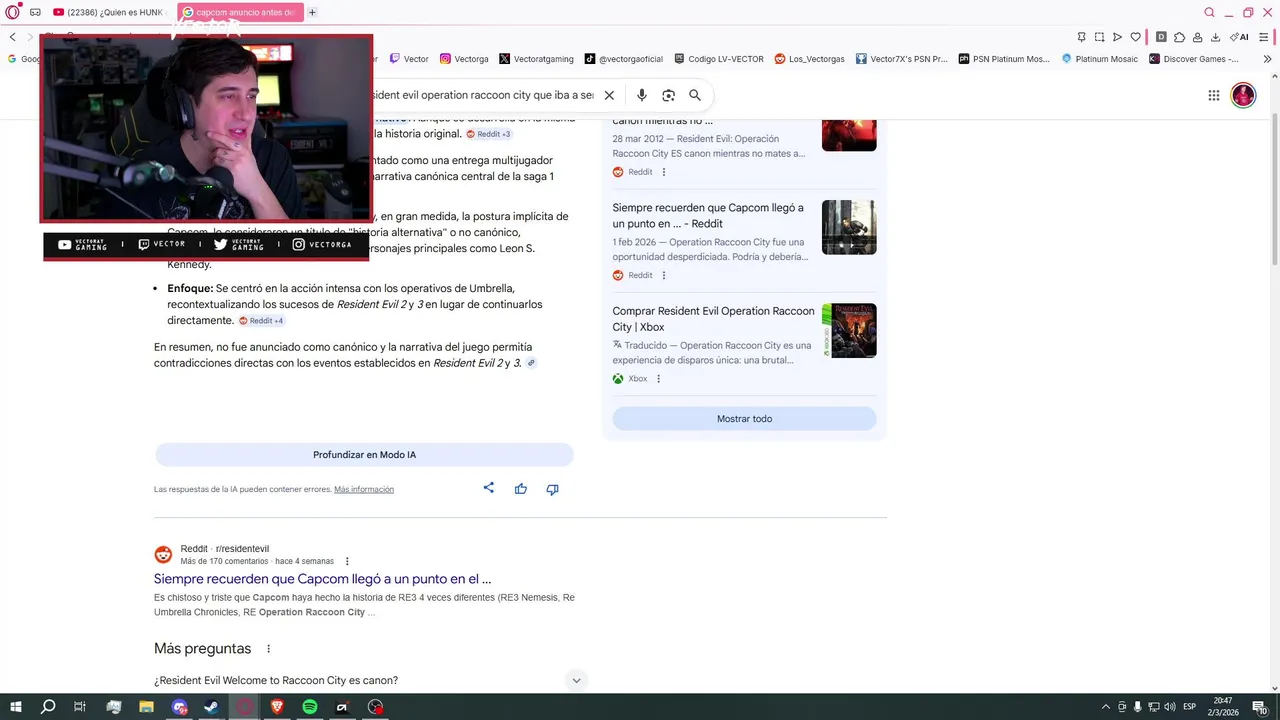Open the Más información link
The image size is (1280, 720).
point(364,489)
